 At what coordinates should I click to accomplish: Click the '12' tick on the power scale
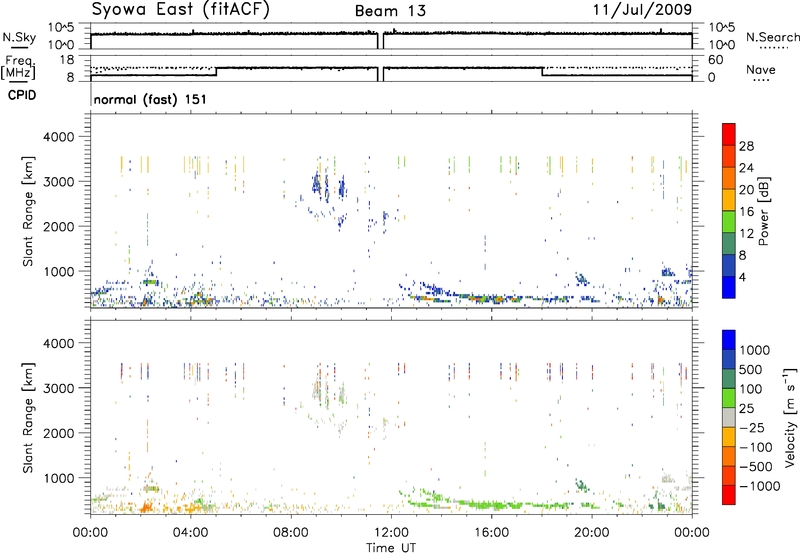click(746, 234)
